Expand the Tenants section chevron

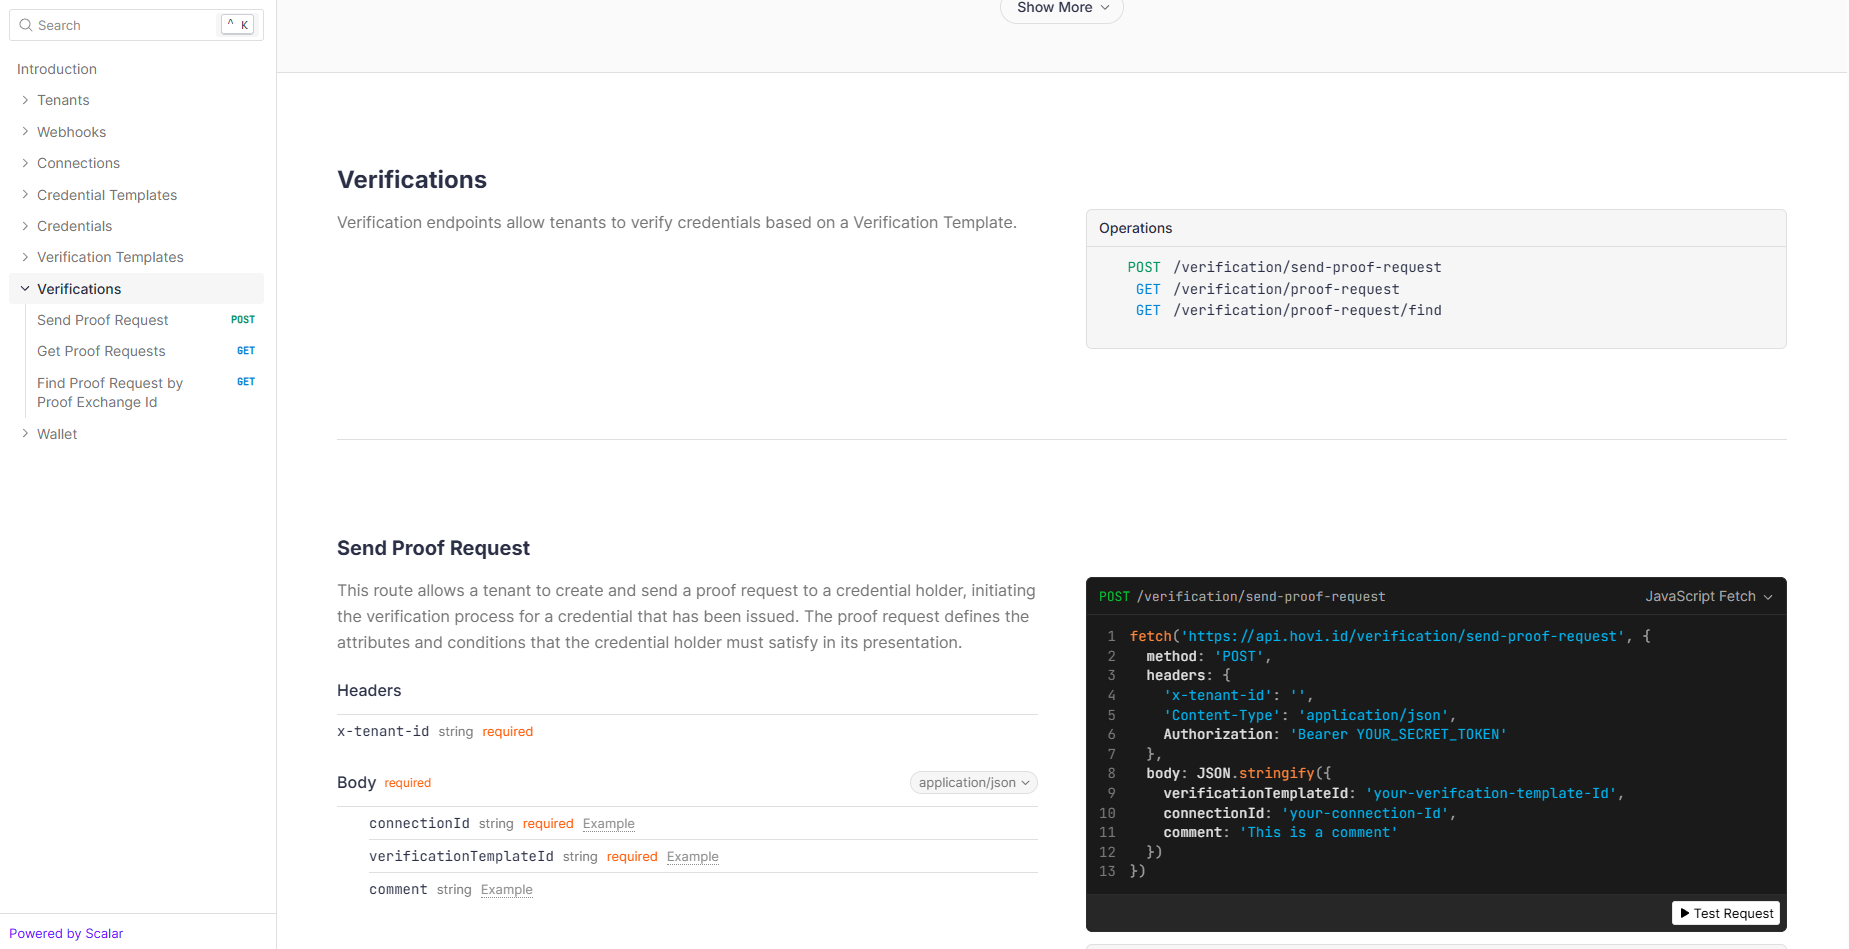[25, 100]
